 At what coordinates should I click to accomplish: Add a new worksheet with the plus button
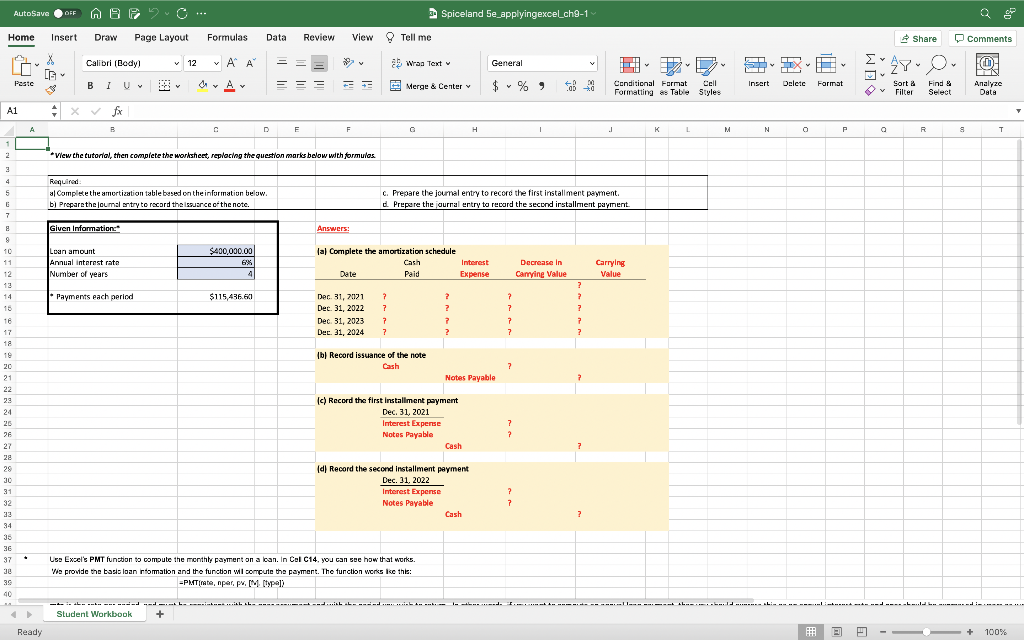(160, 613)
